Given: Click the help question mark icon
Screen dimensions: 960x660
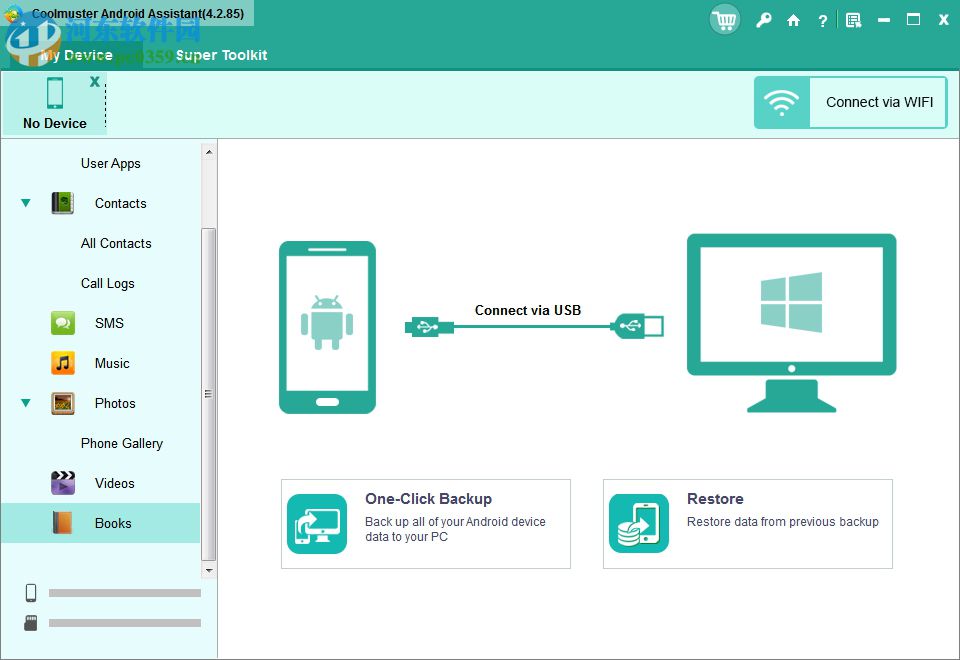Looking at the screenshot, I should click(x=822, y=19).
